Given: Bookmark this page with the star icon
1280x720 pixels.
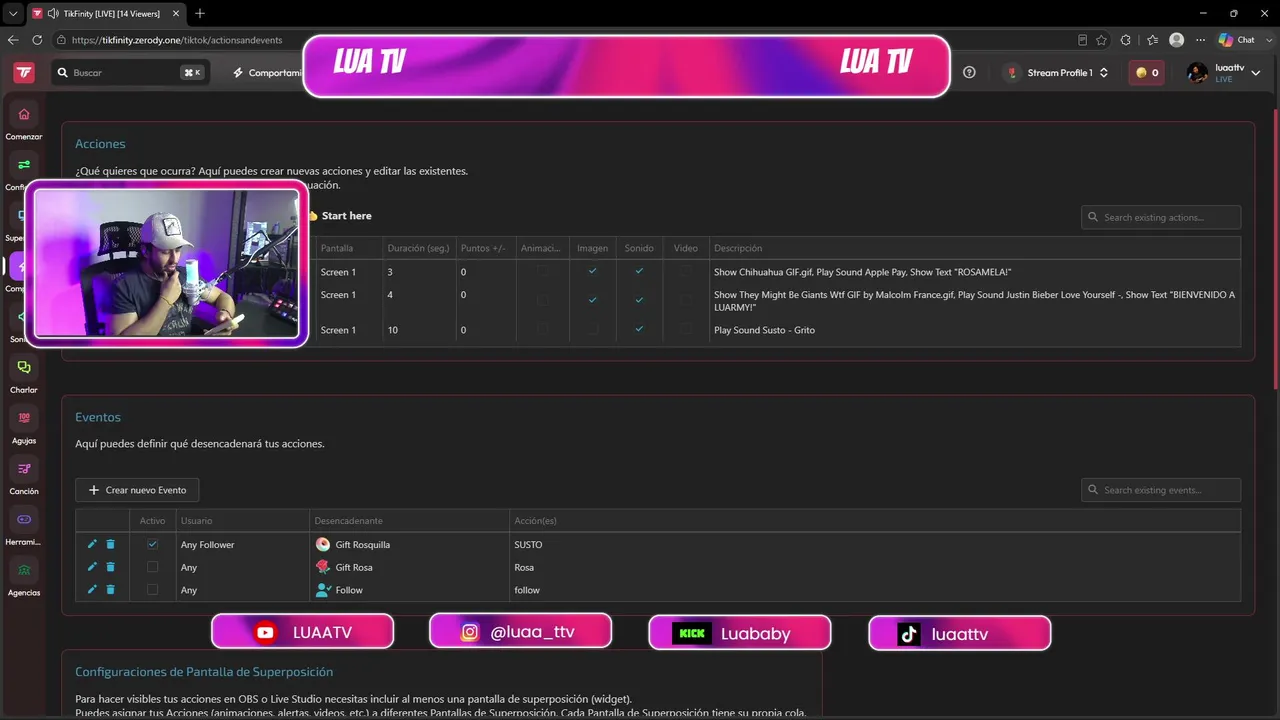Looking at the screenshot, I should (1101, 40).
